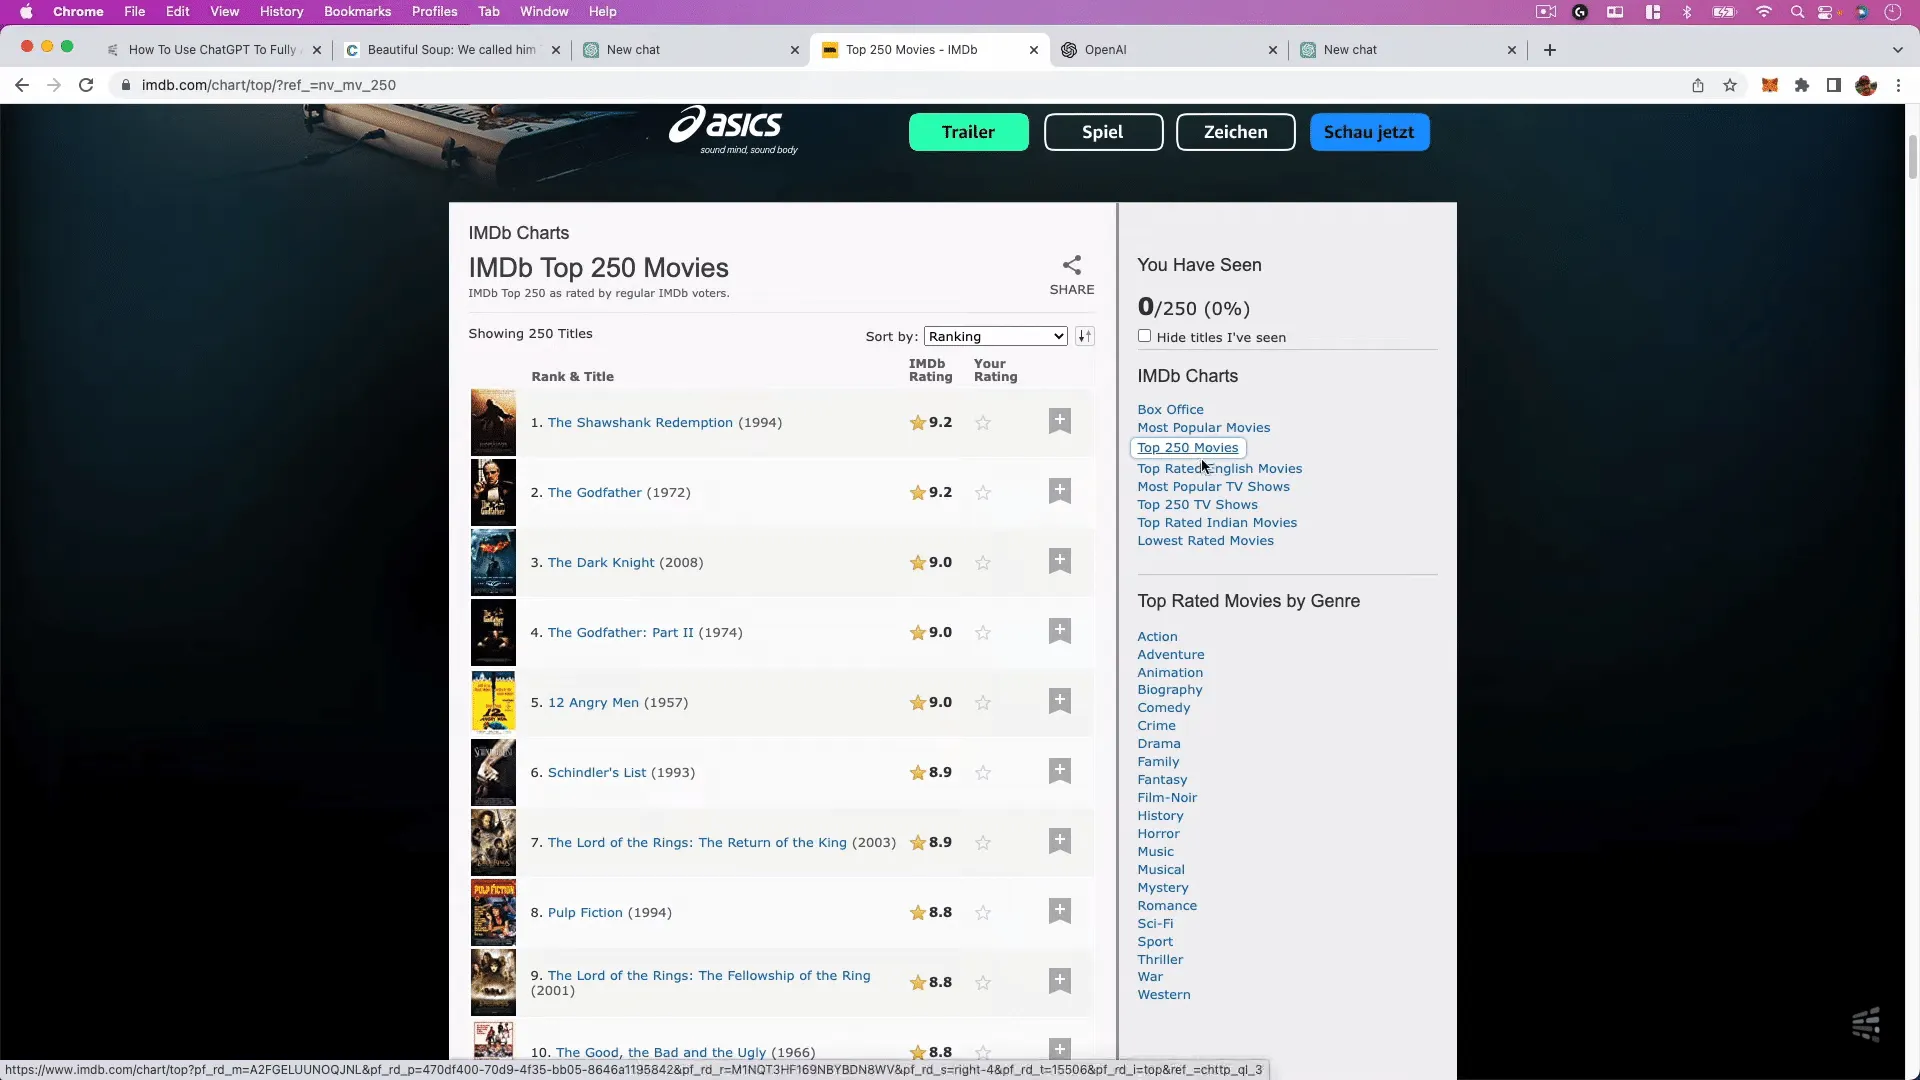1920x1080 pixels.
Task: Rate The Godfather: Part II star icon
Action: coord(983,633)
